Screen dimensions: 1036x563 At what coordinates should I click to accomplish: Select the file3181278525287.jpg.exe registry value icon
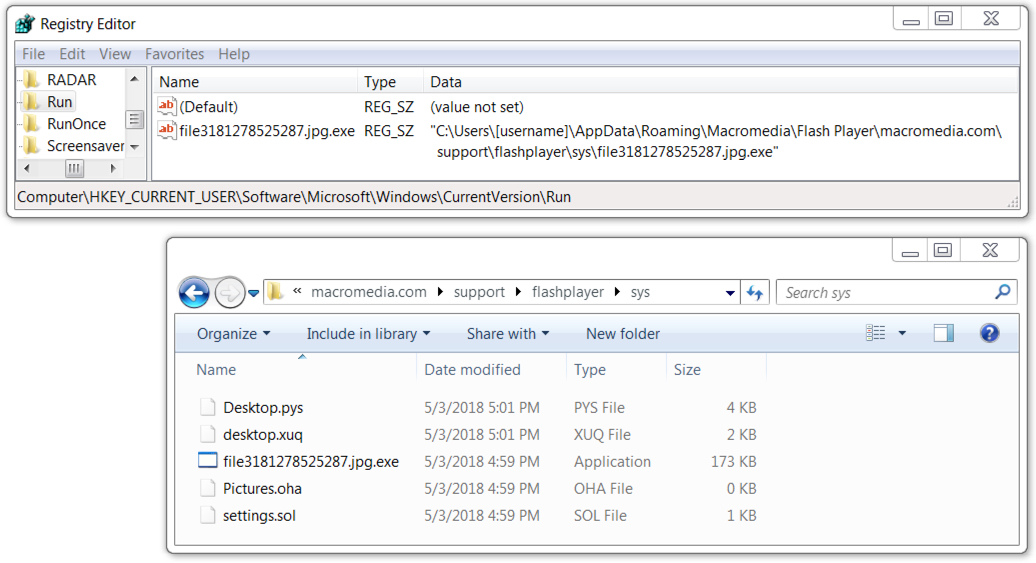166,130
